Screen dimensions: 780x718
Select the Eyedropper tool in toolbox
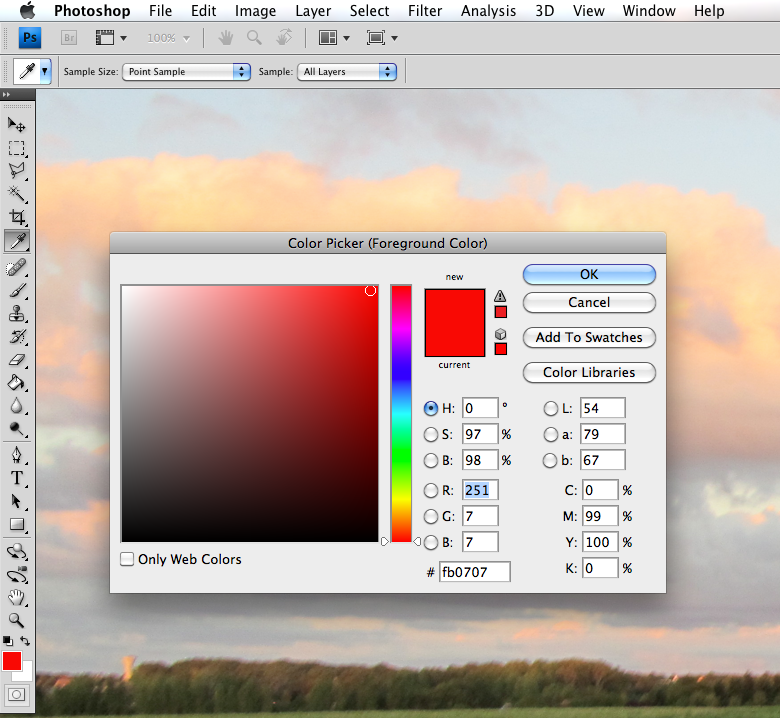coord(17,241)
